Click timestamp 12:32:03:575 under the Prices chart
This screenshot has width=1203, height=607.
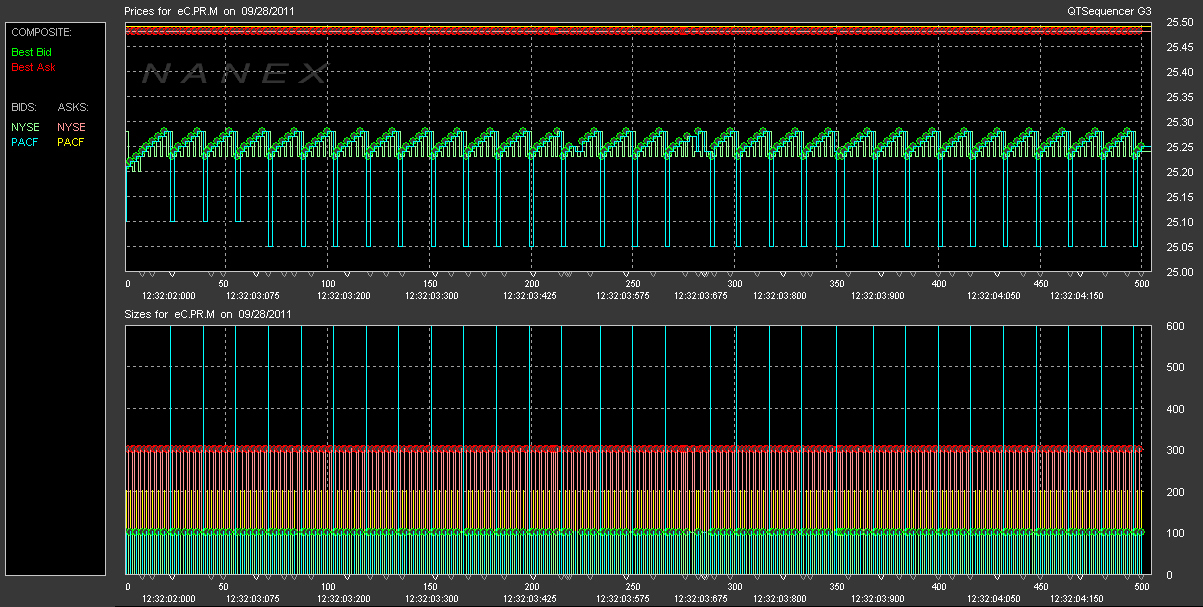tap(623, 296)
